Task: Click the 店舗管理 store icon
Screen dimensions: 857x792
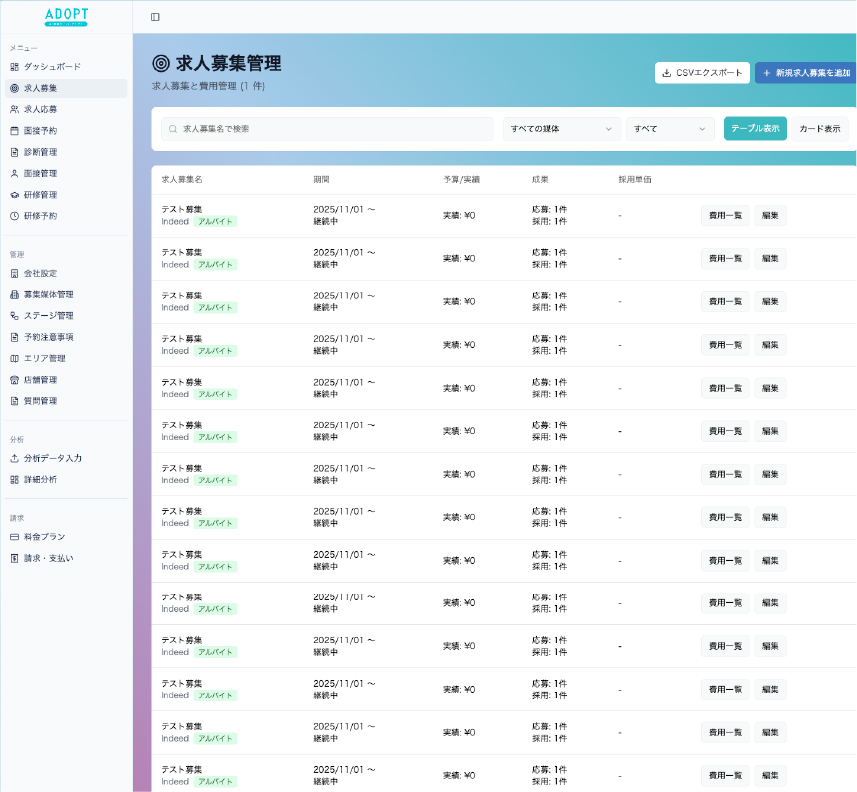Action: pyautogui.click(x=14, y=380)
